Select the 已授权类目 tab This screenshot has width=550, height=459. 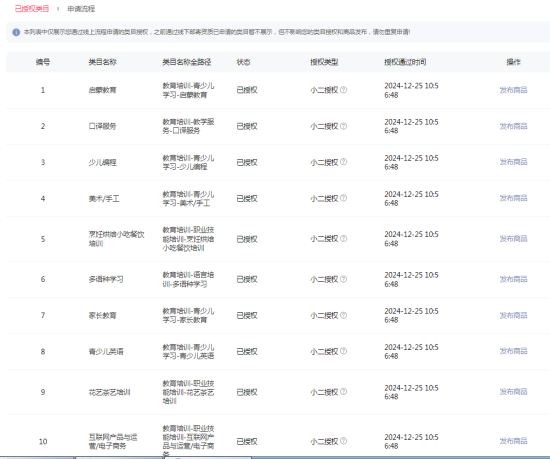(x=32, y=9)
